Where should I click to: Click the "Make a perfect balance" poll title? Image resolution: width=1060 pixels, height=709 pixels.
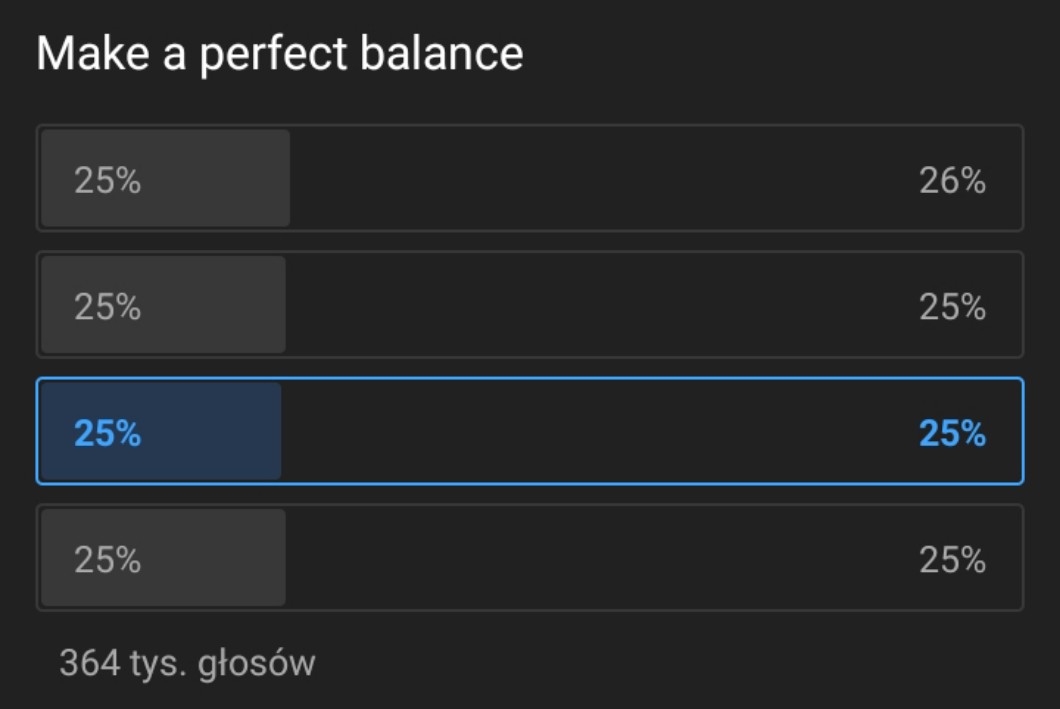point(280,53)
